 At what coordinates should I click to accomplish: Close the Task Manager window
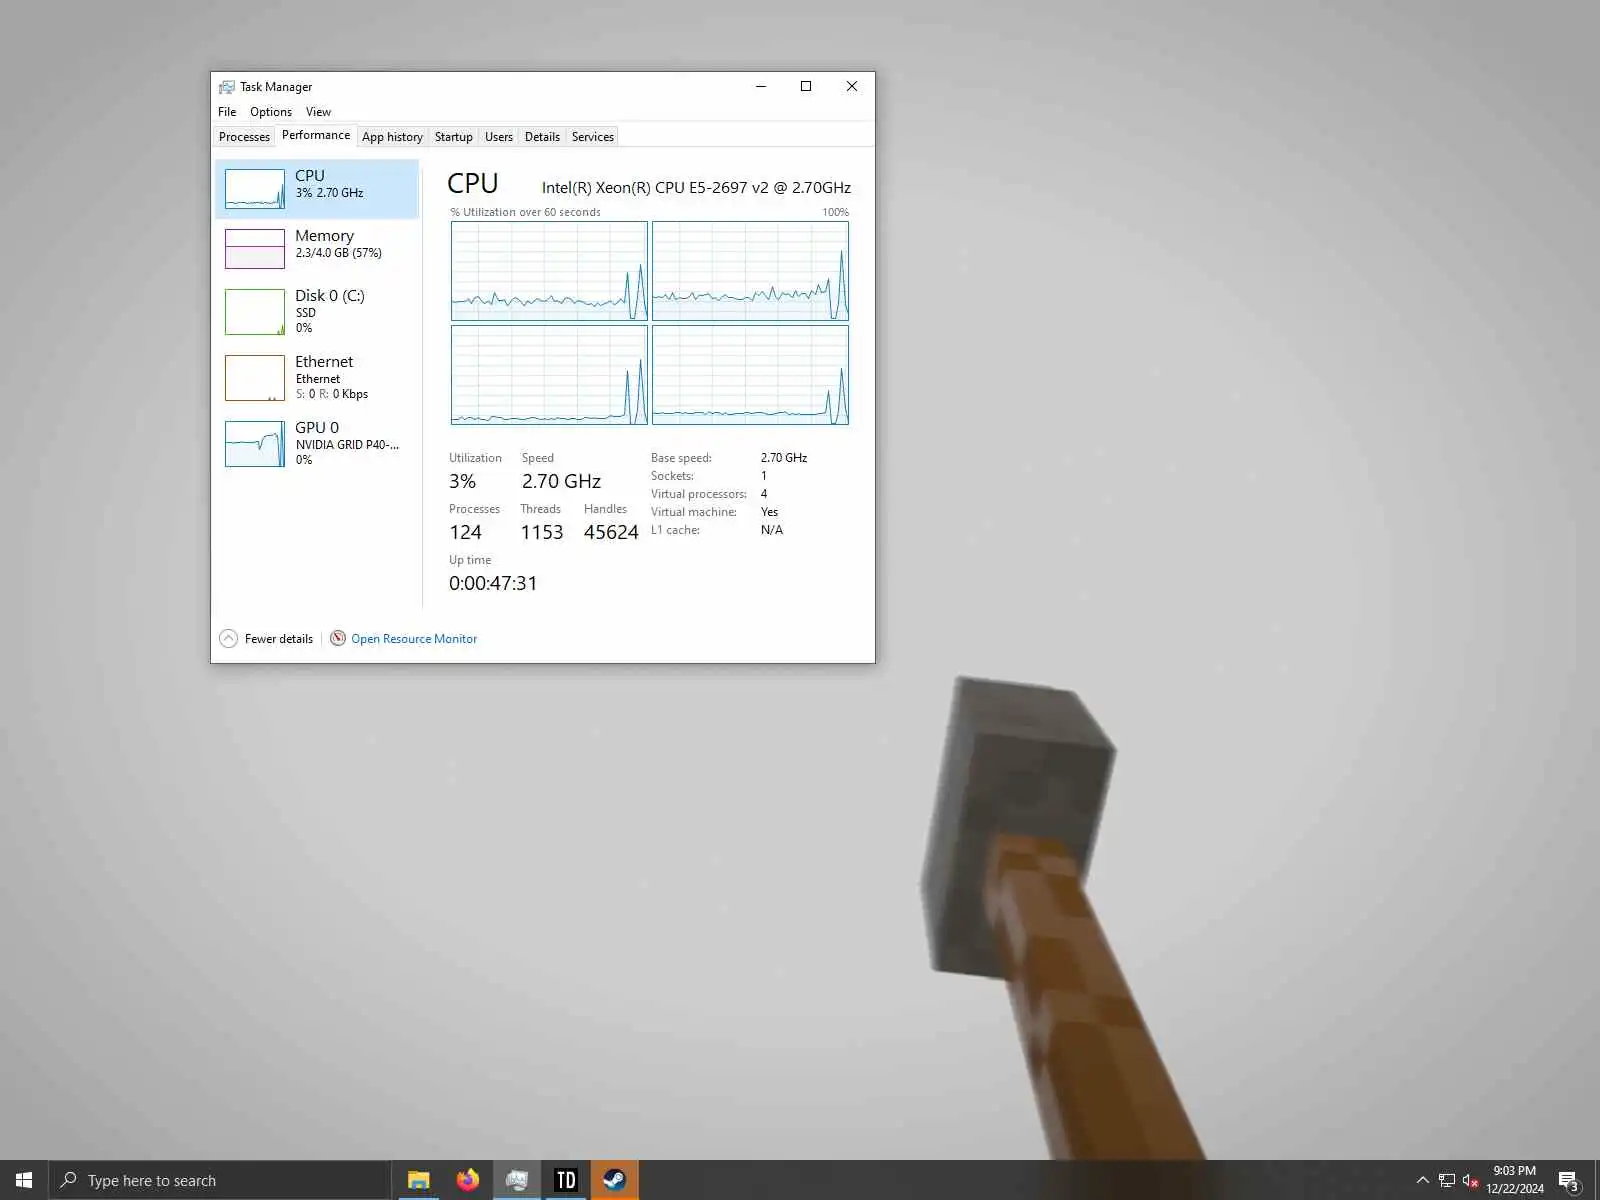tap(852, 87)
